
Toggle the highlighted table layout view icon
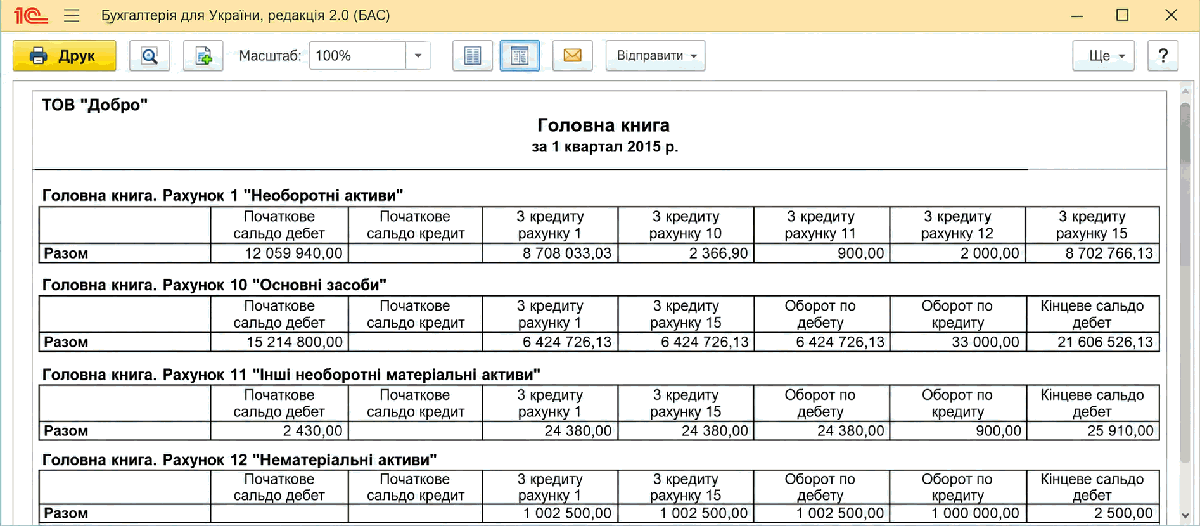click(x=520, y=56)
